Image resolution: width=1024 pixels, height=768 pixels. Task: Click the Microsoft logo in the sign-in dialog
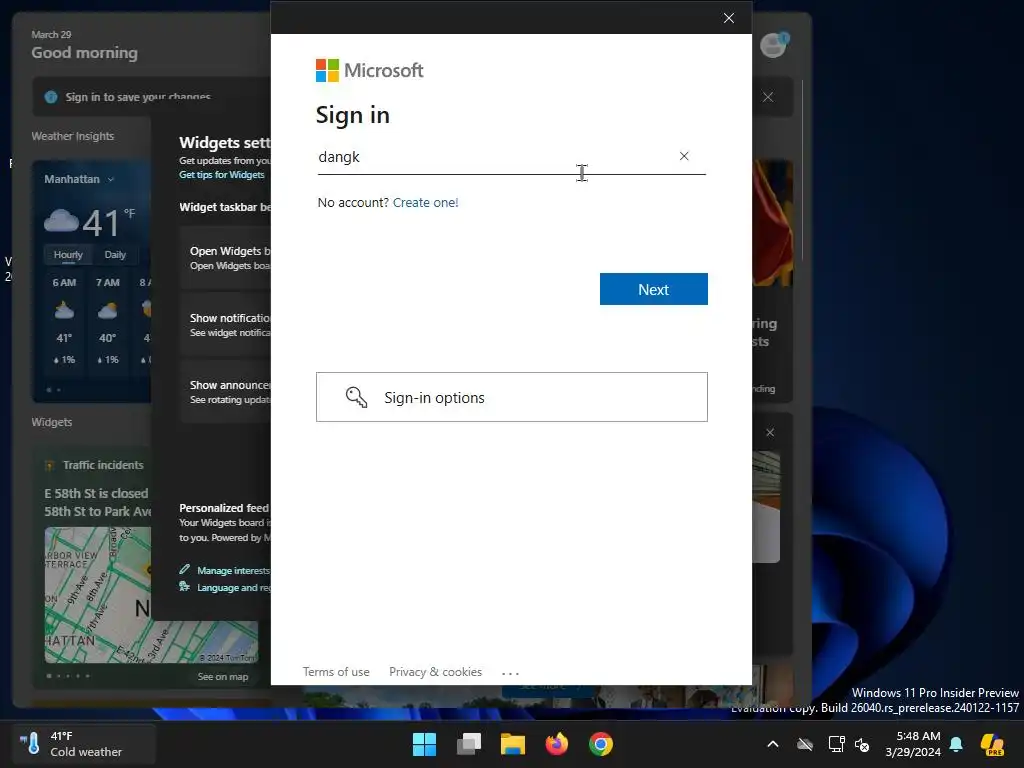(370, 71)
